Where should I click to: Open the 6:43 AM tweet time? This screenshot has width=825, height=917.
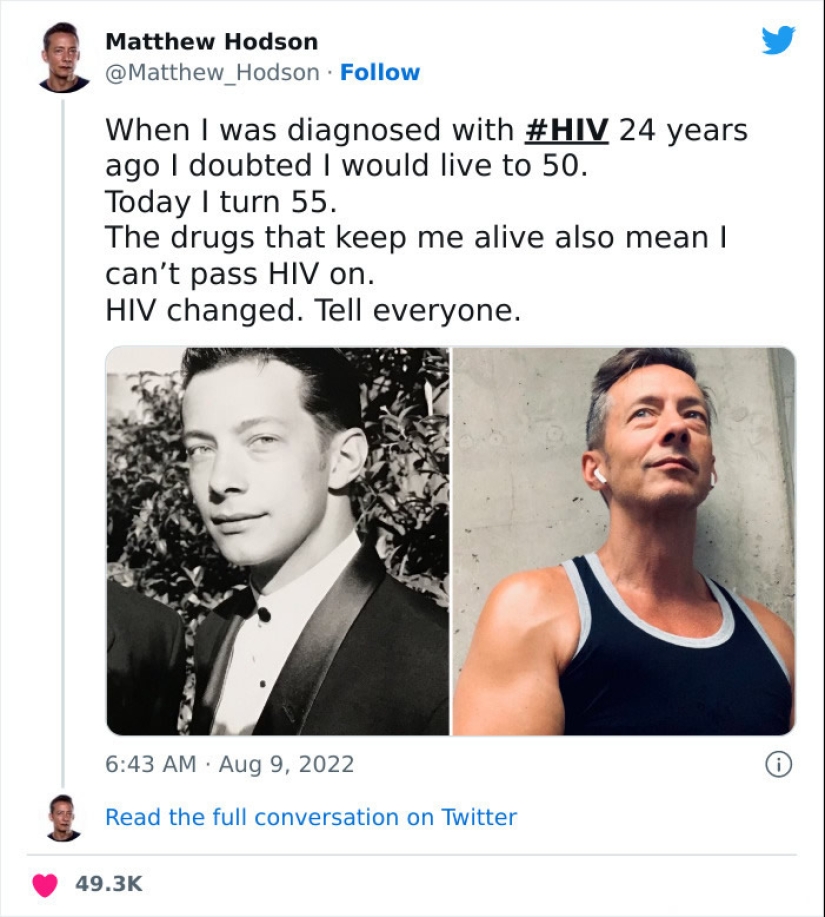150,765
